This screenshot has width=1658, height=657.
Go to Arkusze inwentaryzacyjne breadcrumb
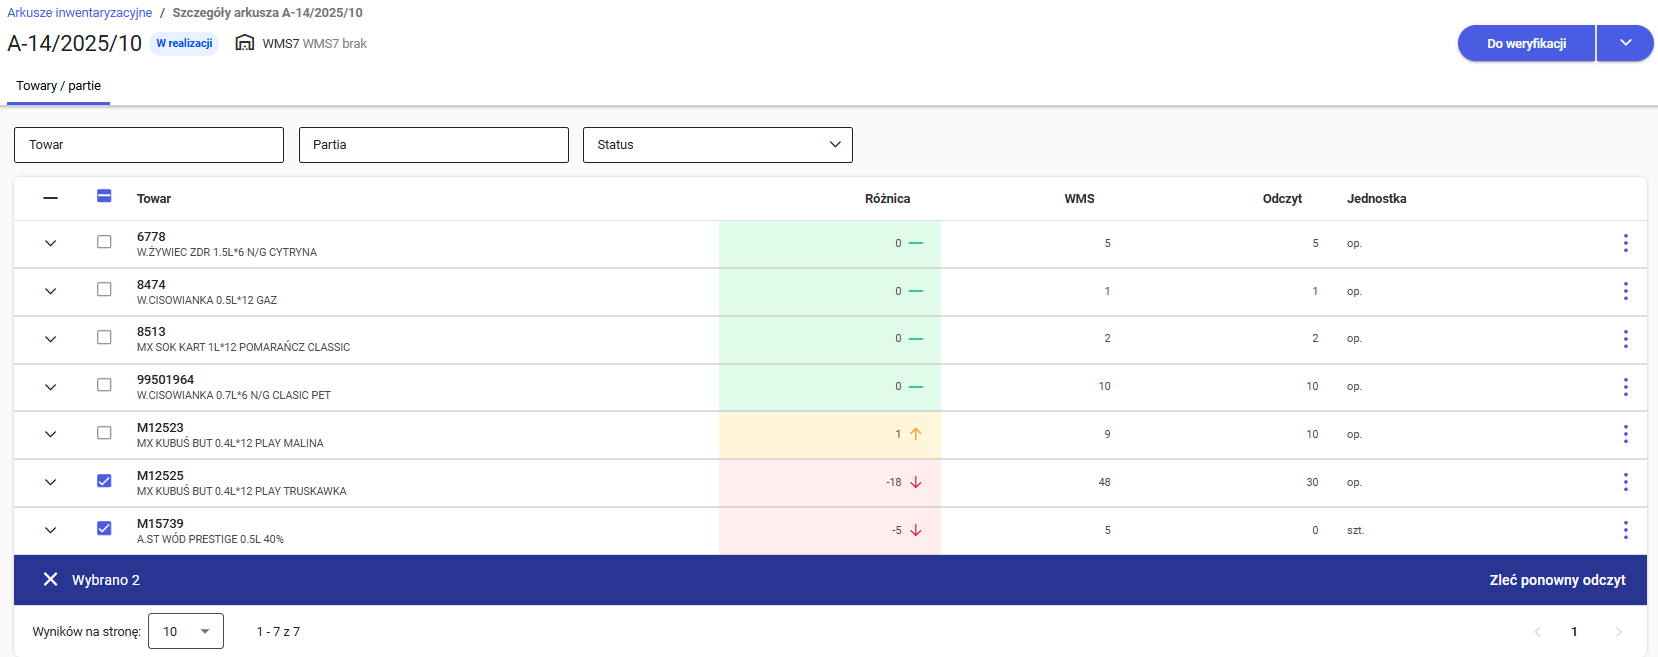click(x=80, y=13)
